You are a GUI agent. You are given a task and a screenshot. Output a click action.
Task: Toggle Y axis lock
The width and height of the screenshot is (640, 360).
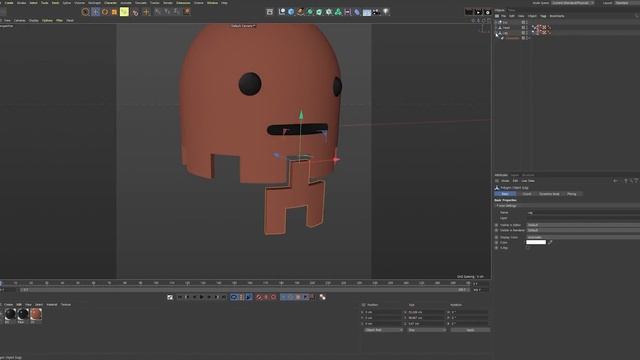tap(167, 12)
